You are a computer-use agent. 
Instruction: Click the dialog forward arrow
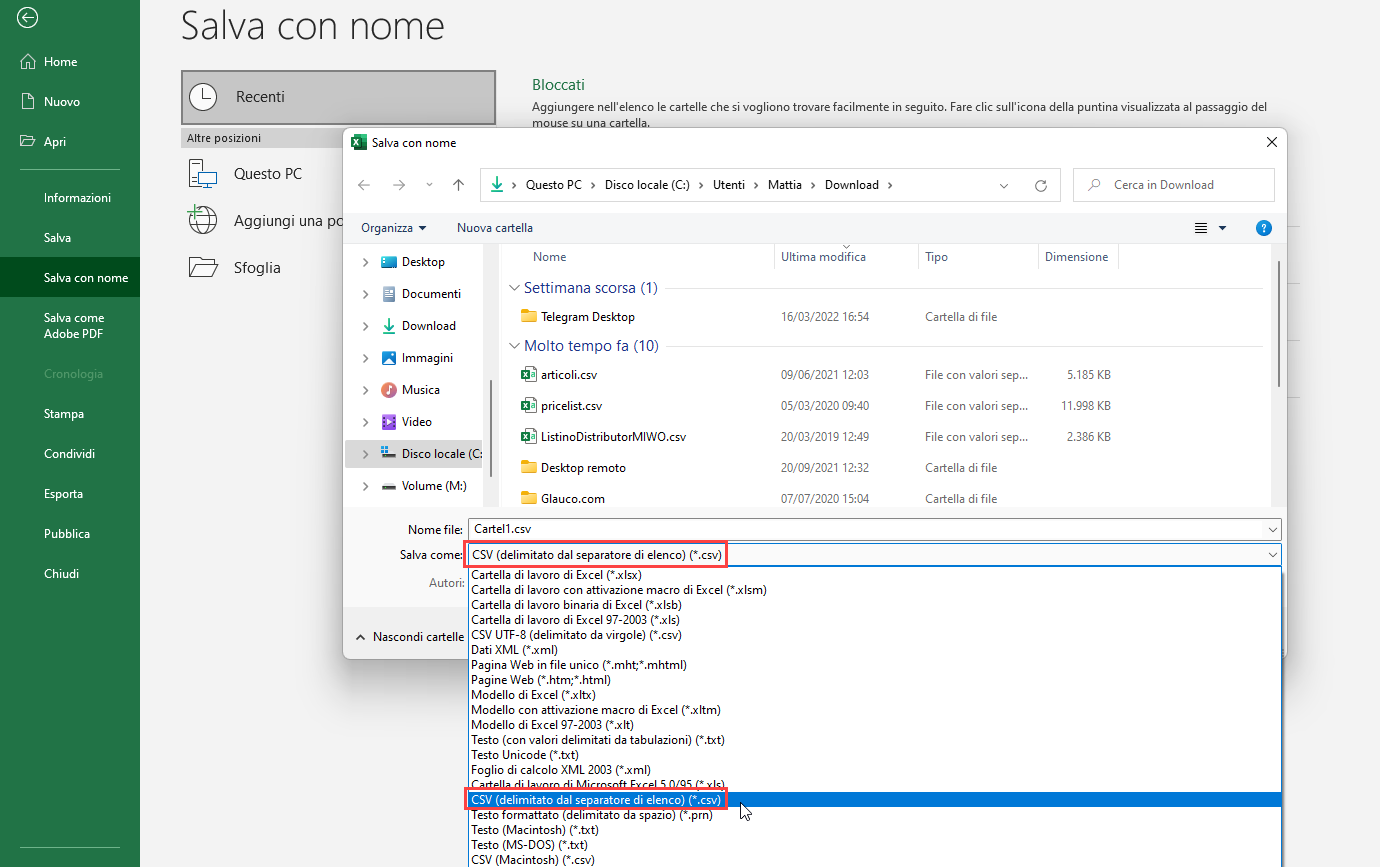(399, 185)
